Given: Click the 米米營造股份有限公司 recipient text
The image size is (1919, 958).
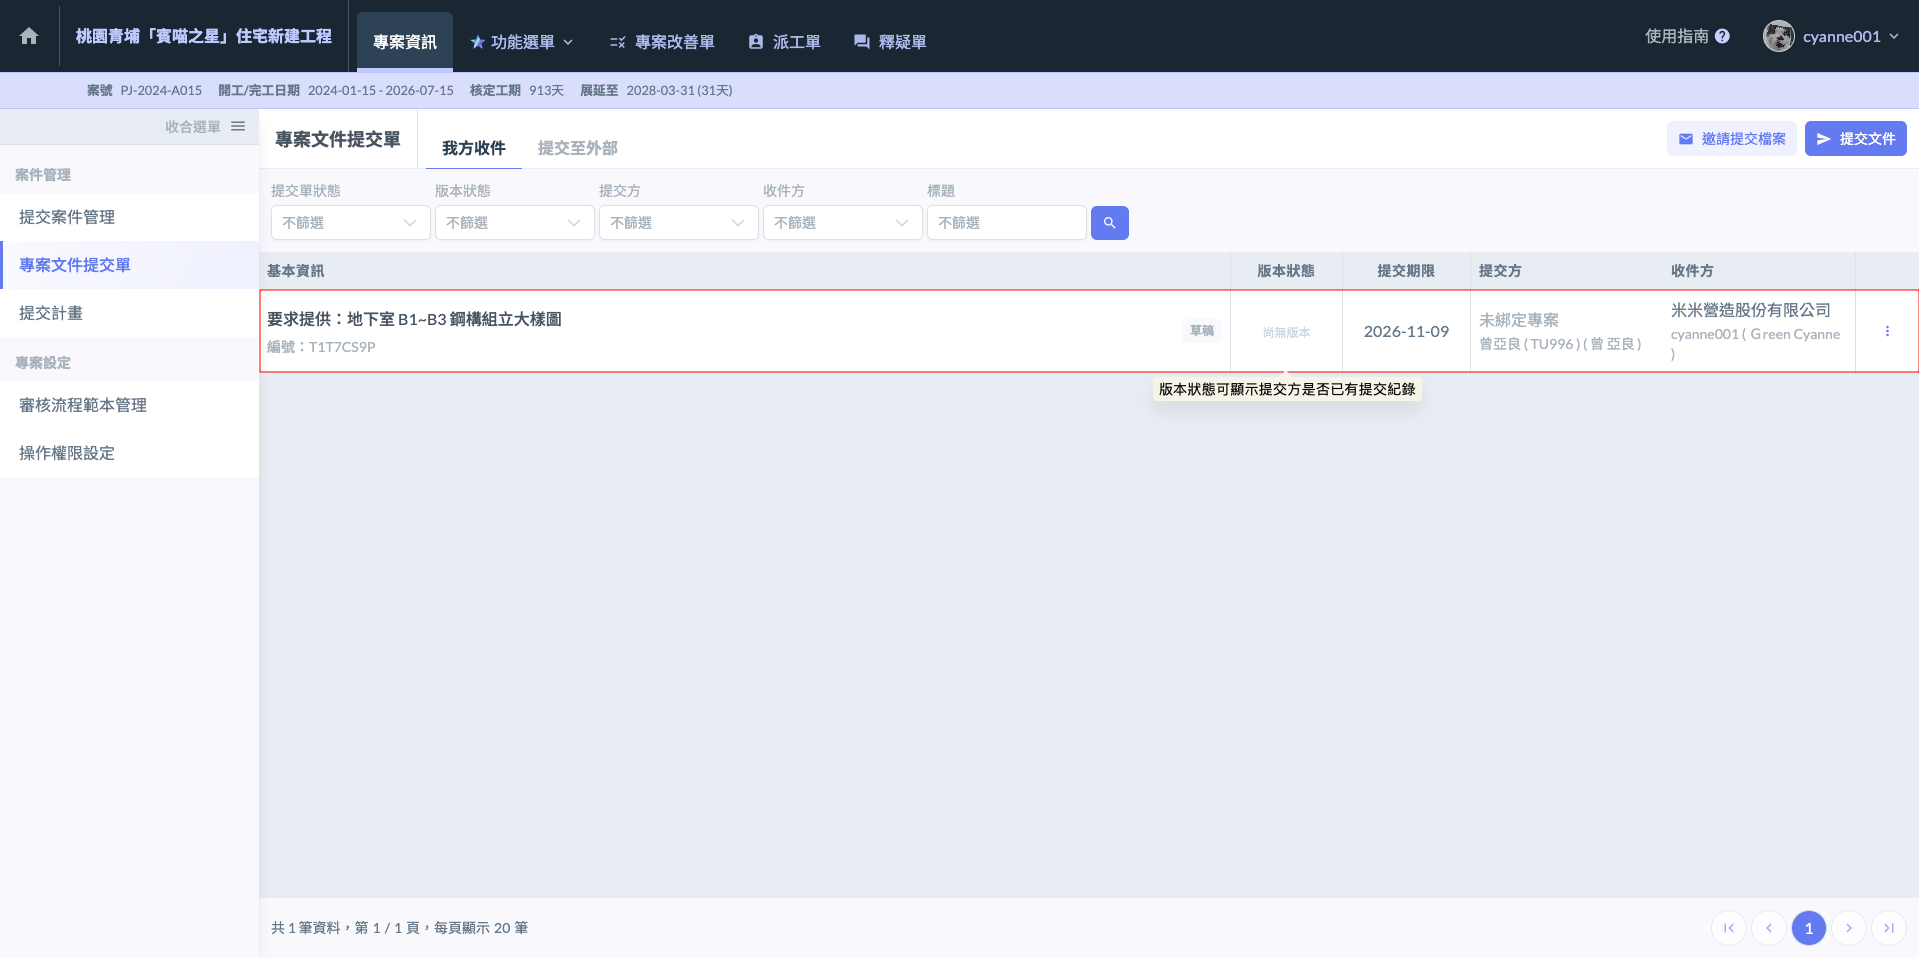Looking at the screenshot, I should pos(1751,310).
